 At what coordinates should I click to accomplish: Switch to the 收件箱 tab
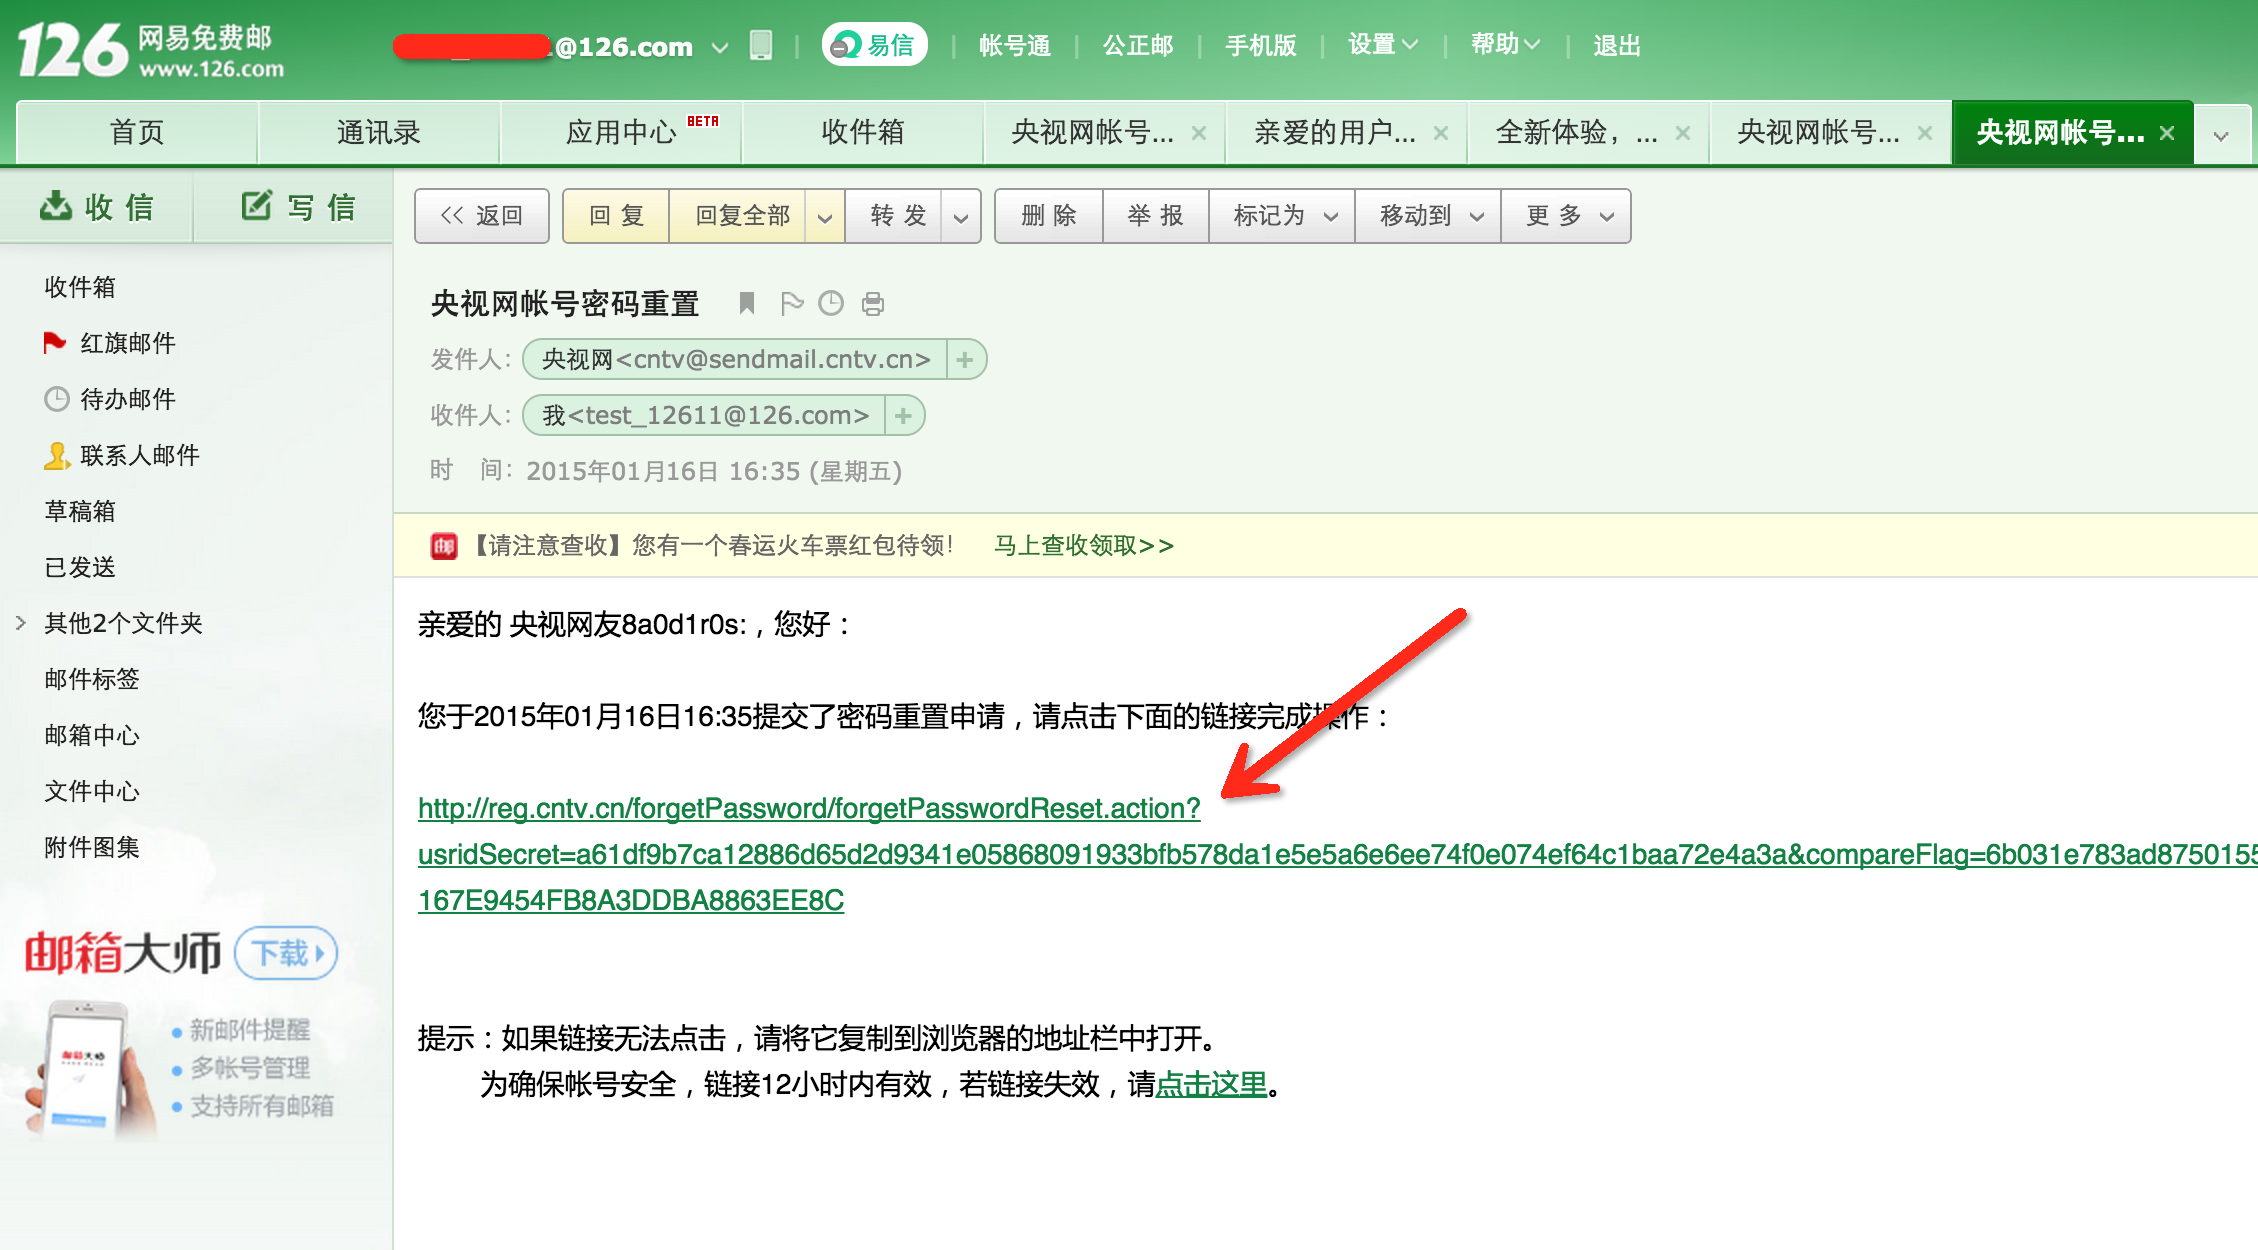(863, 132)
